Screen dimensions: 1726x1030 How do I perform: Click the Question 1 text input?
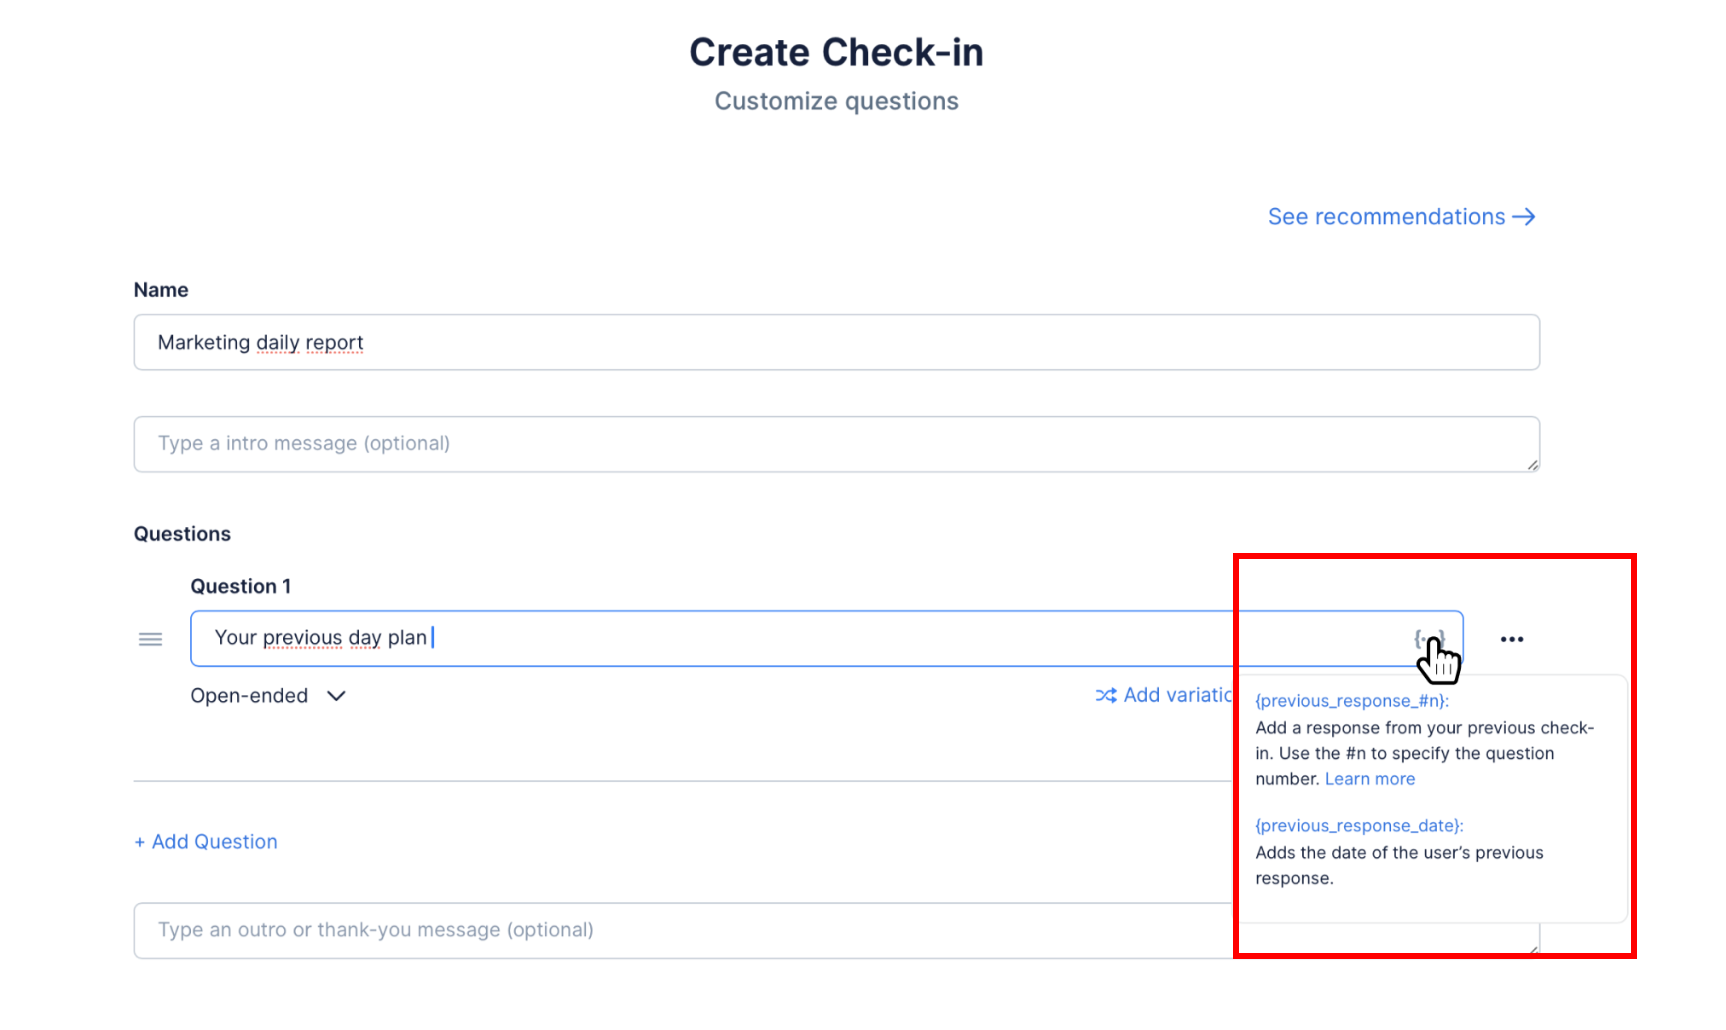pyautogui.click(x=800, y=639)
